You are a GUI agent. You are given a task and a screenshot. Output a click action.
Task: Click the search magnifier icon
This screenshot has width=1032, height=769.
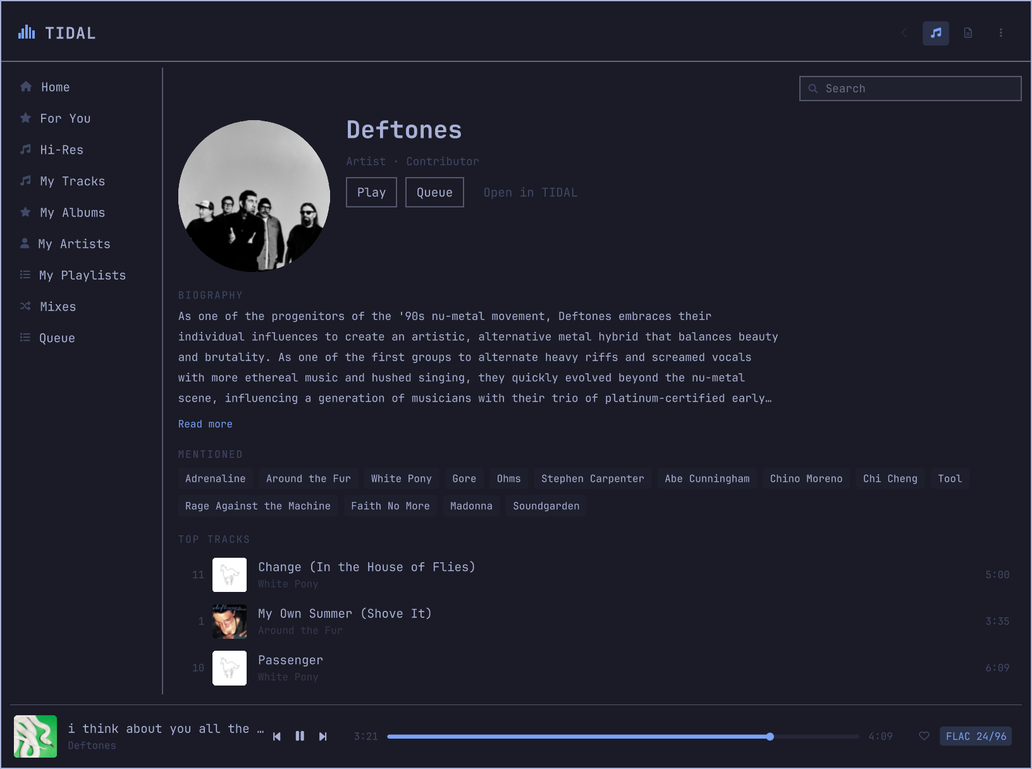click(813, 88)
